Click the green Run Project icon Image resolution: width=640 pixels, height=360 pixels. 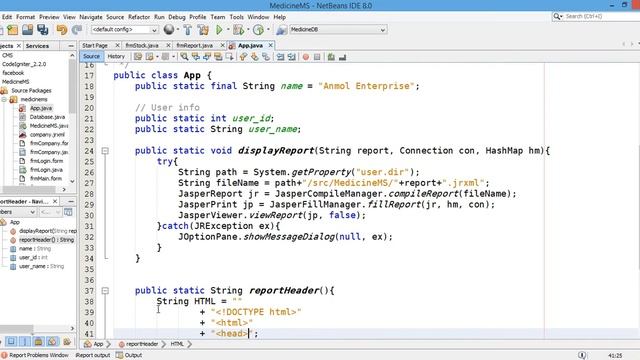click(219, 29)
